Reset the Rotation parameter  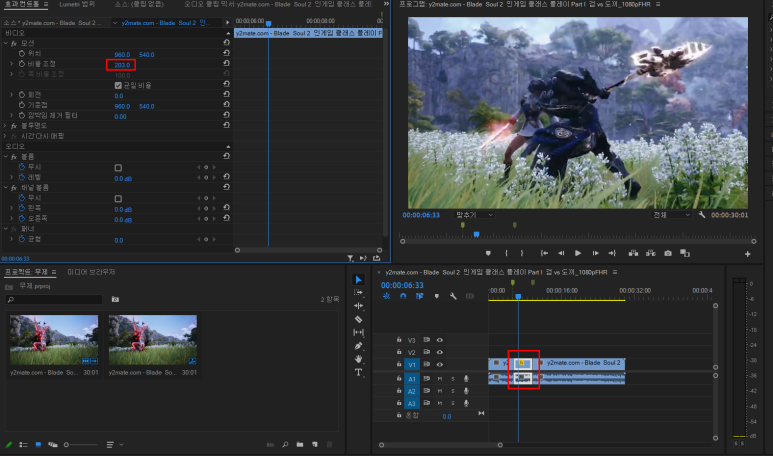click(x=226, y=94)
